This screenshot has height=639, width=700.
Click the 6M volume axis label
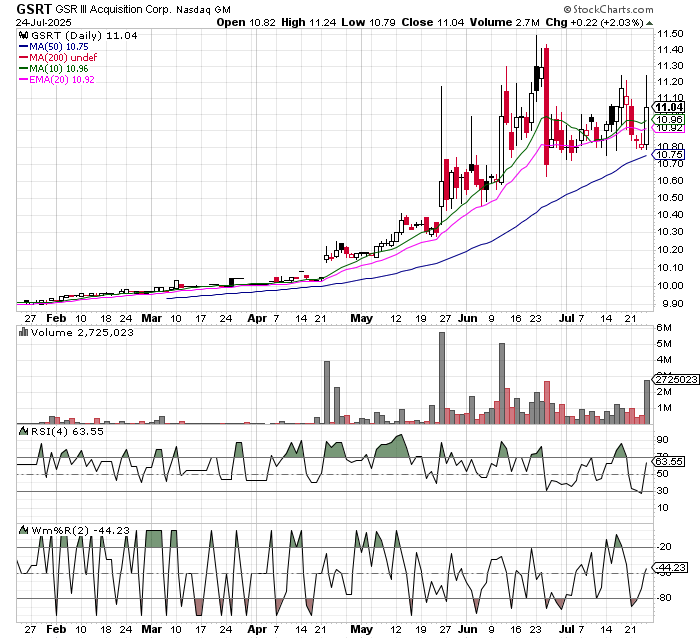664,328
